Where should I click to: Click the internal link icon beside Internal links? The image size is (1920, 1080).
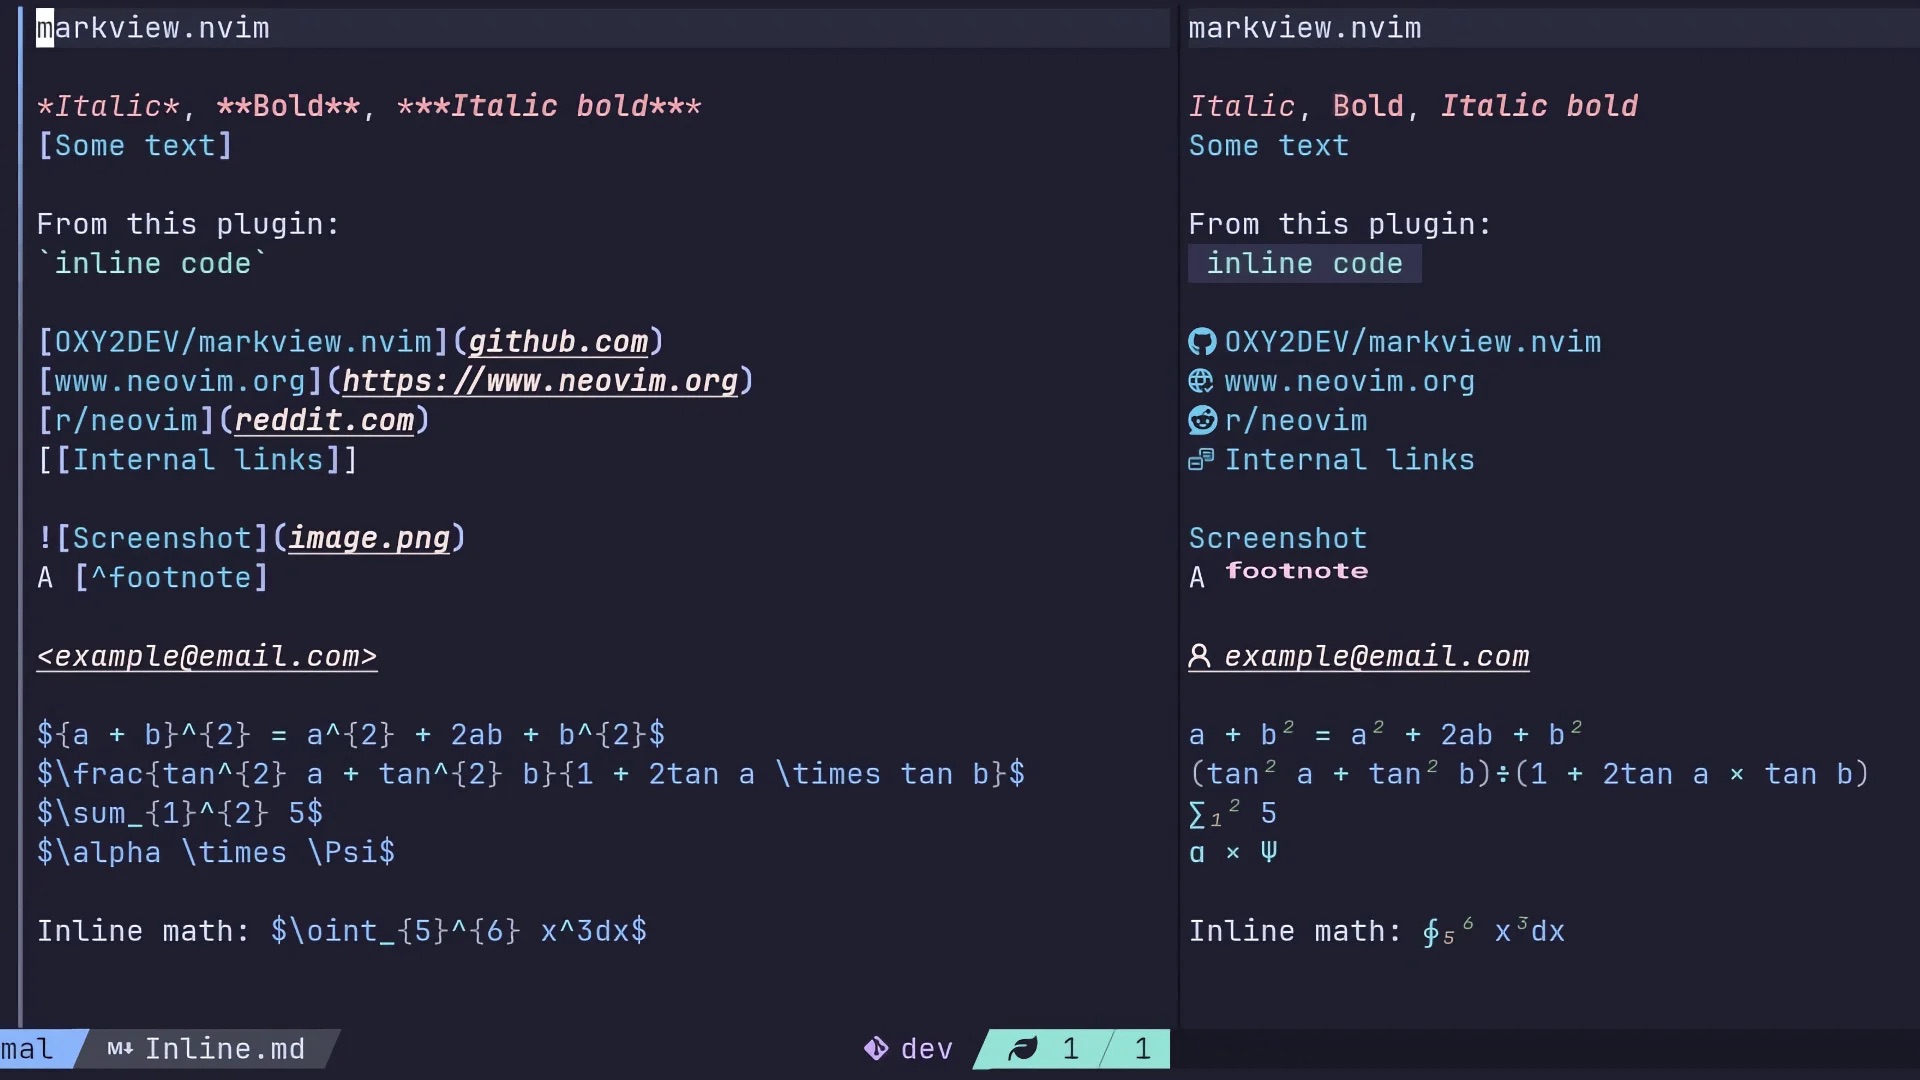coord(1201,460)
